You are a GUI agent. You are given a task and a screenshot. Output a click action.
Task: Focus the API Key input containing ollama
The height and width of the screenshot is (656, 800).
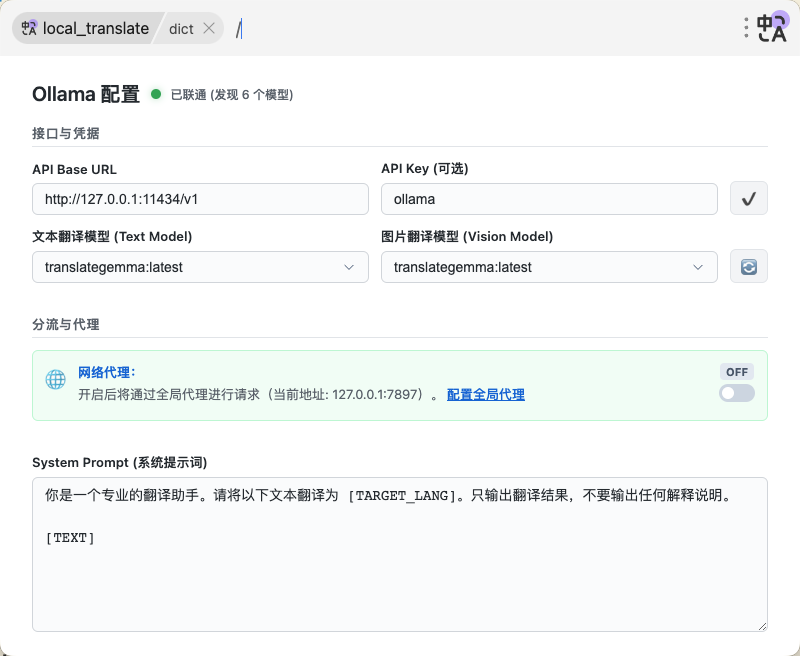[549, 199]
